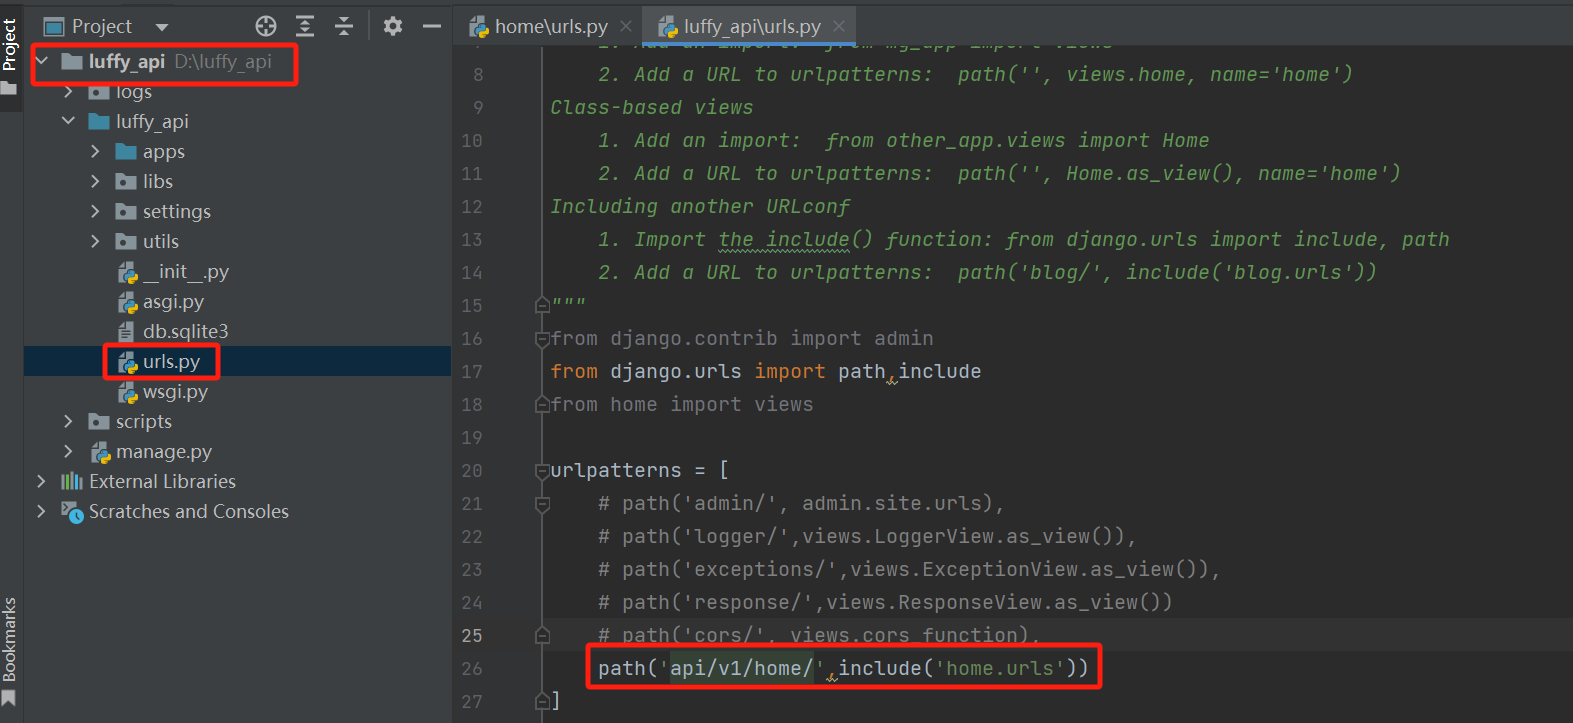Click the Collapse All icon in Project toolbar
Screen dimensions: 1573x723
344,26
